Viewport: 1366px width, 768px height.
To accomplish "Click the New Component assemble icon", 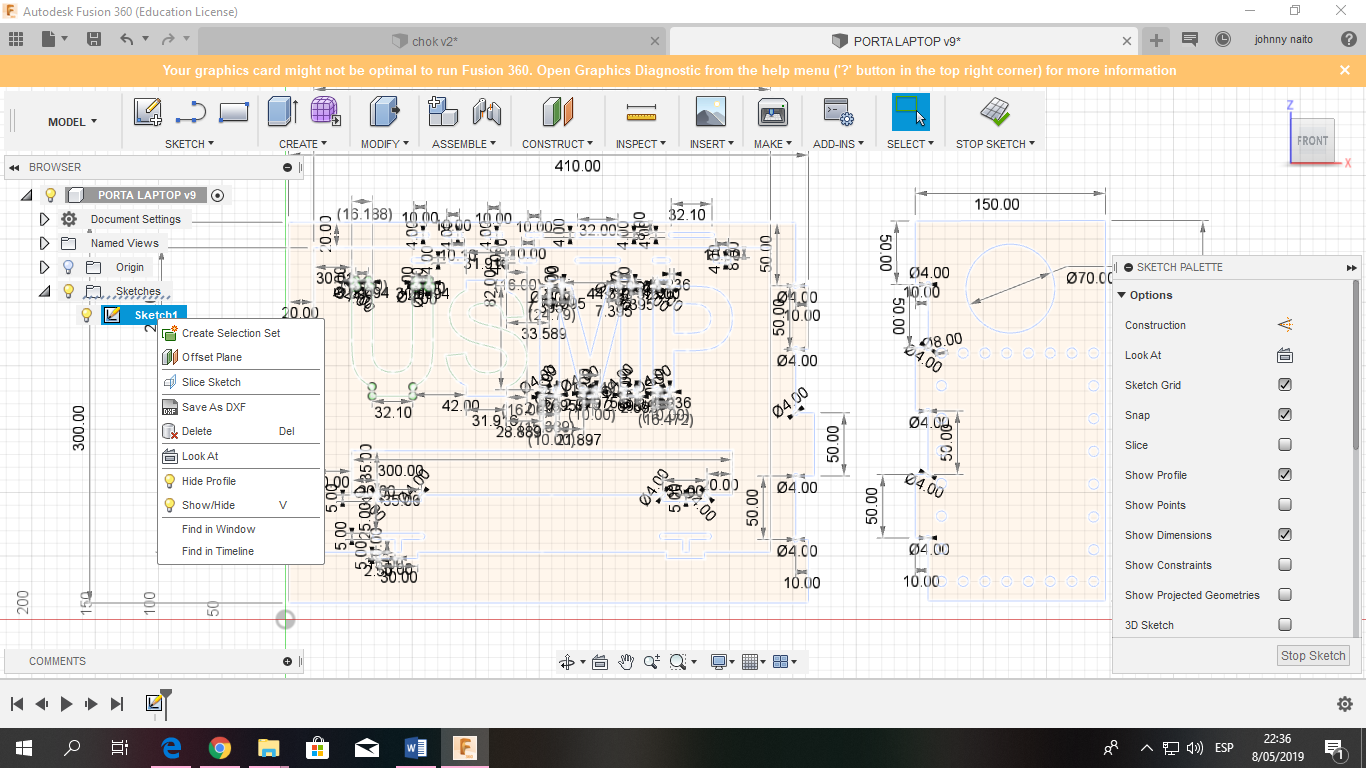I will click(x=442, y=112).
